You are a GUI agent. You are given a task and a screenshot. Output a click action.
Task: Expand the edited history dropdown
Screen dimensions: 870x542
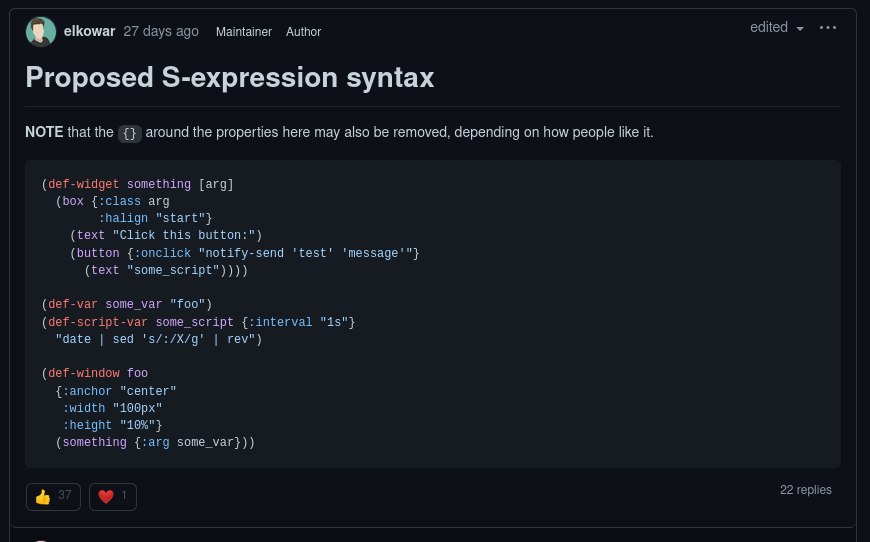coord(777,27)
